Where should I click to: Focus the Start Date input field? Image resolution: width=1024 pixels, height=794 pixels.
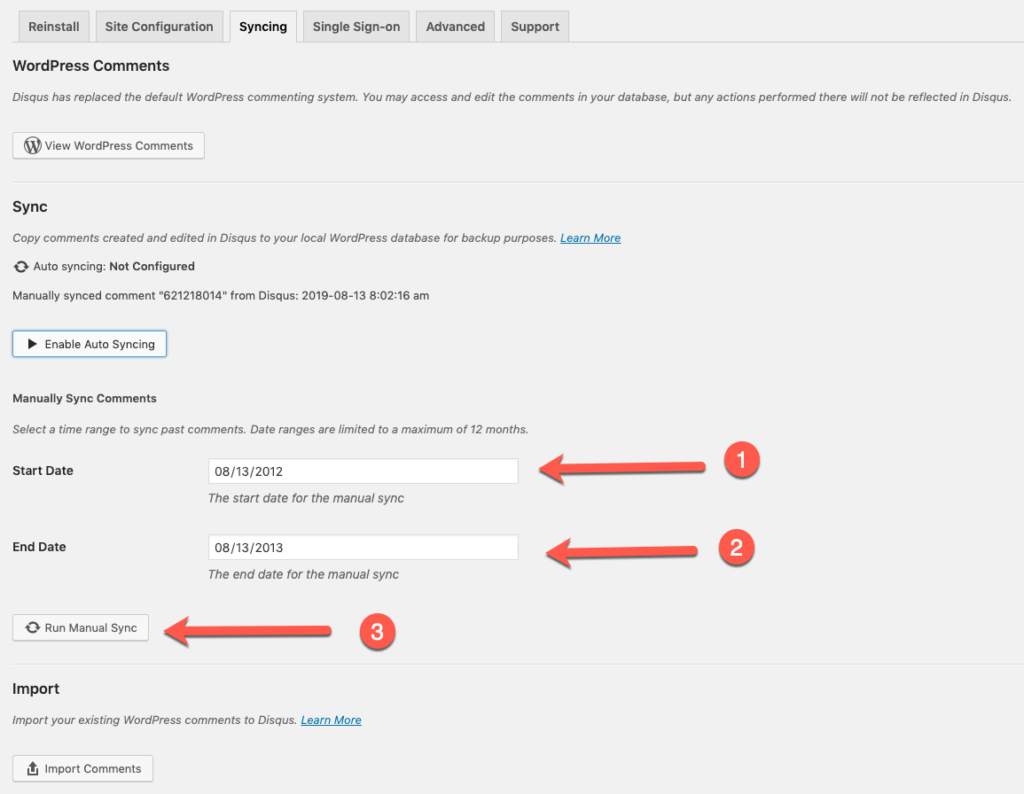point(363,471)
